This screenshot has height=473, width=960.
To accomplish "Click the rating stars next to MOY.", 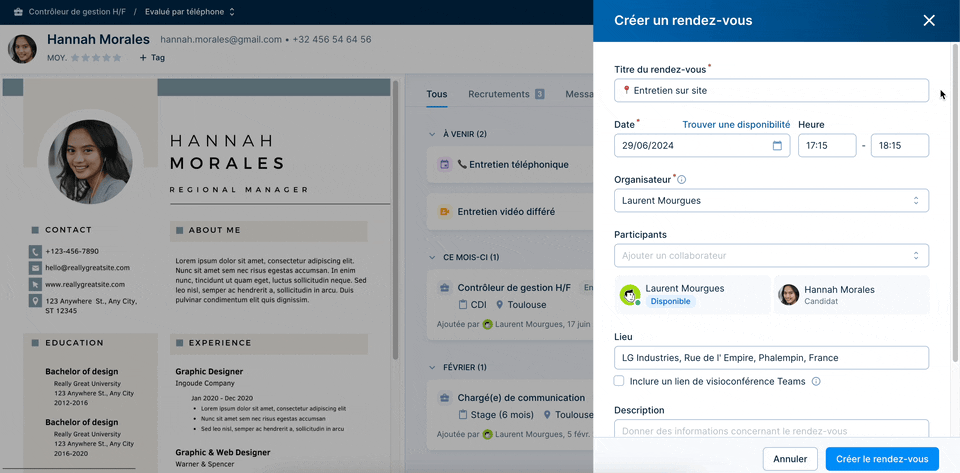I will click(96, 58).
